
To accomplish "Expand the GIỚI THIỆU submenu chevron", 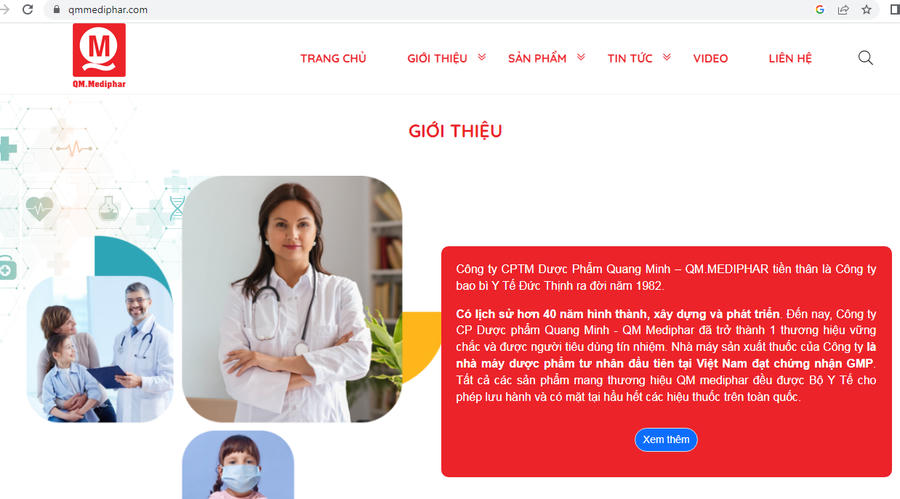I will (x=482, y=57).
